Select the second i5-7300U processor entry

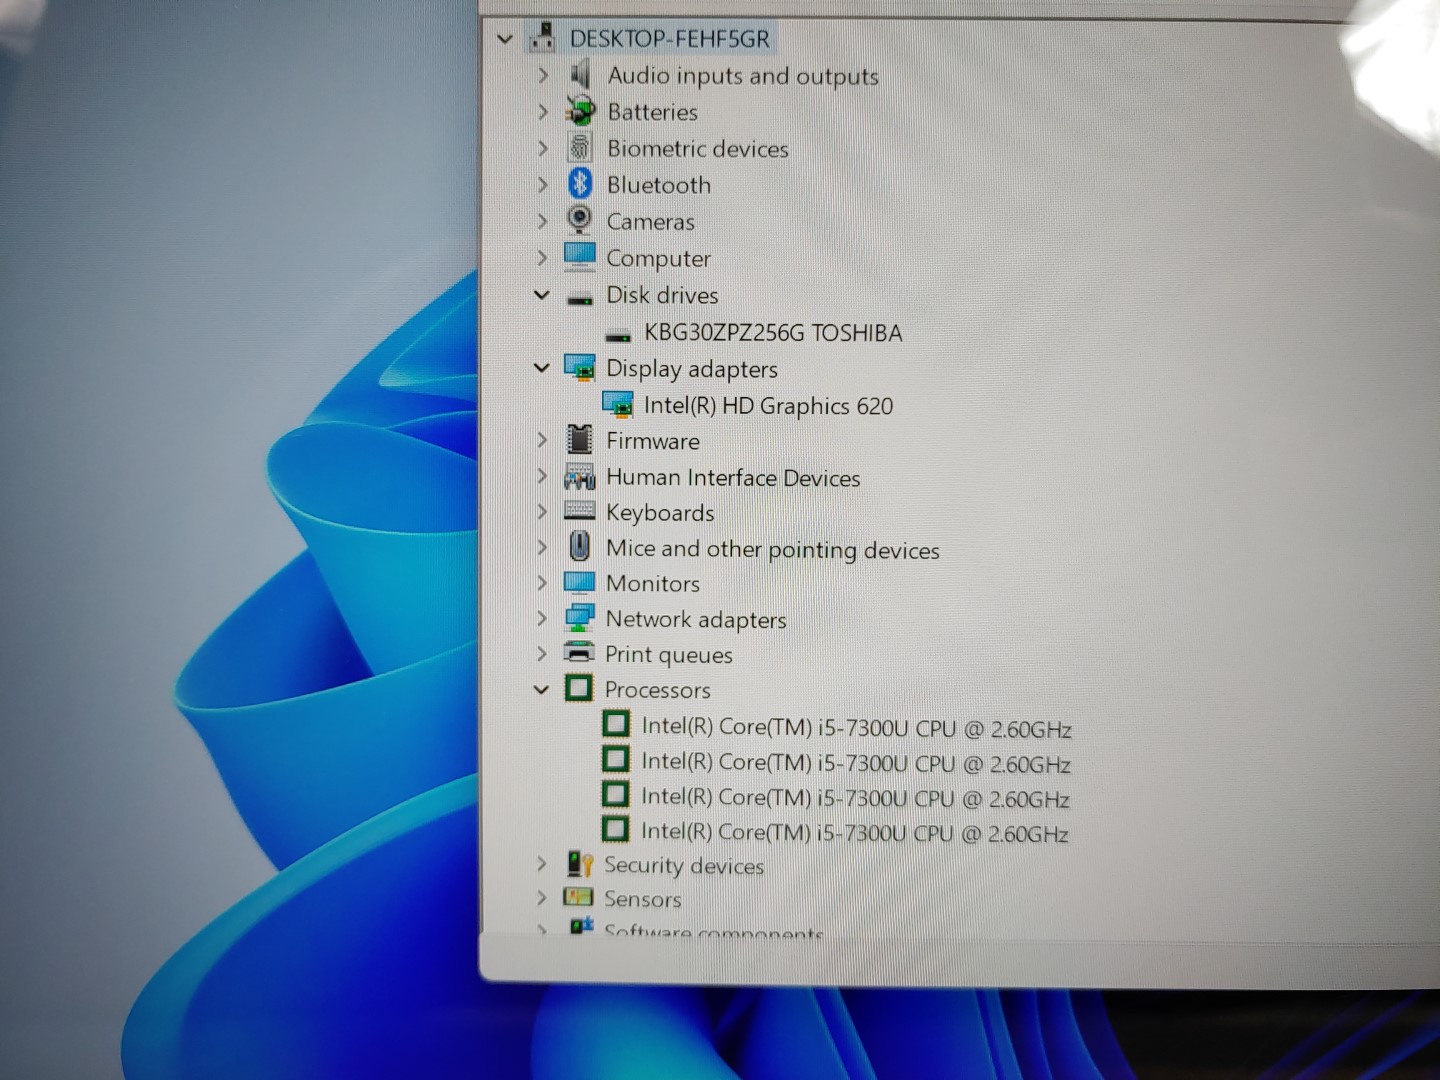(x=855, y=763)
